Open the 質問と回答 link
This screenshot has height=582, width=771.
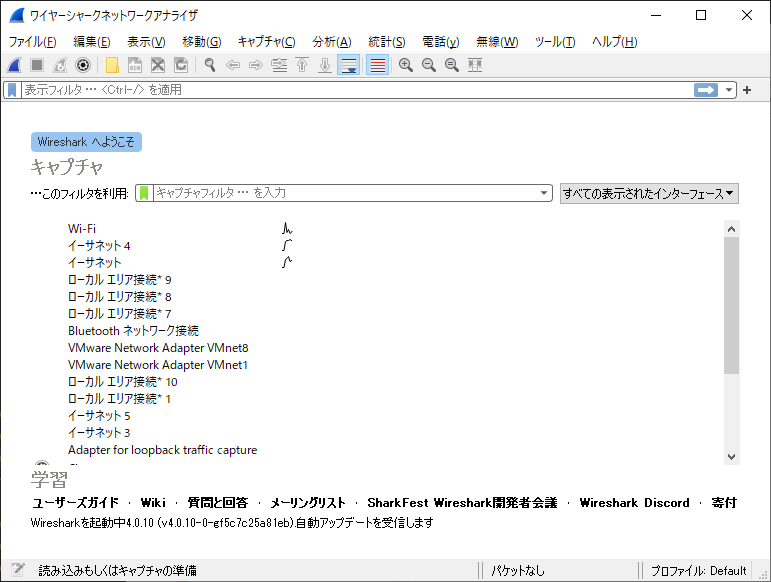click(x=218, y=502)
